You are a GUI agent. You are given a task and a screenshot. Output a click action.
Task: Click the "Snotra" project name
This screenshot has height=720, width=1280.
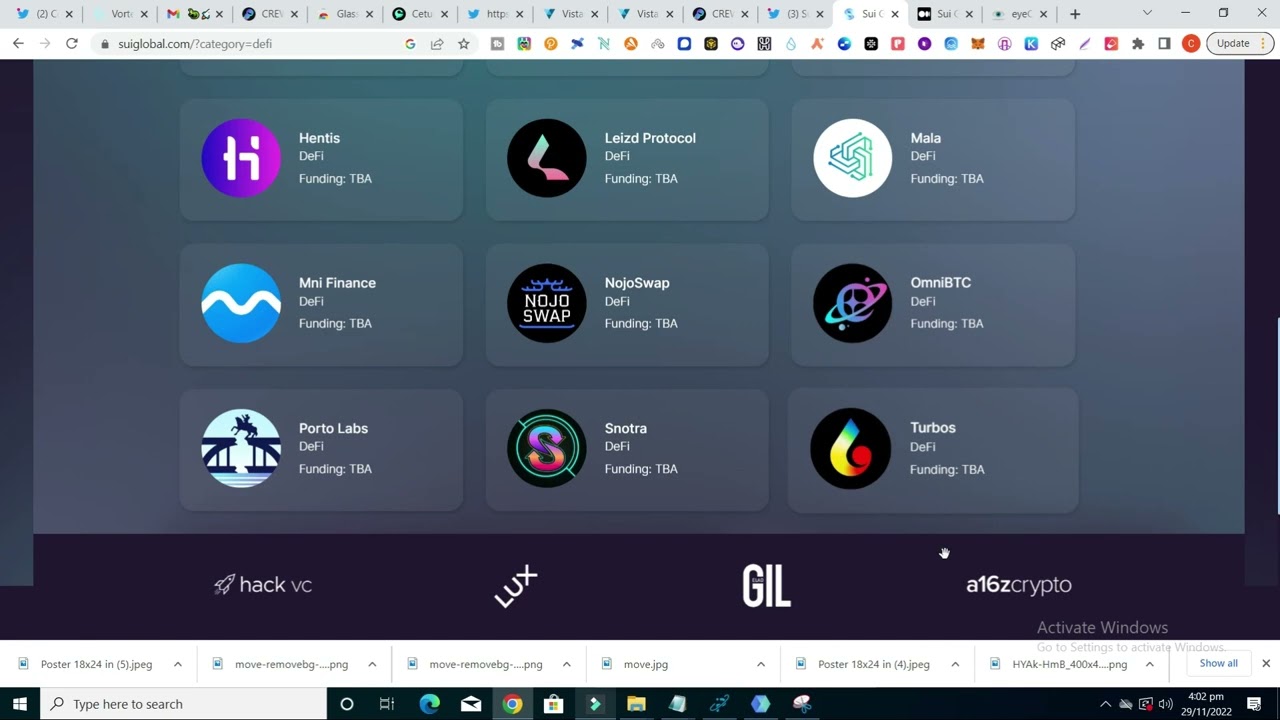pyautogui.click(x=626, y=428)
